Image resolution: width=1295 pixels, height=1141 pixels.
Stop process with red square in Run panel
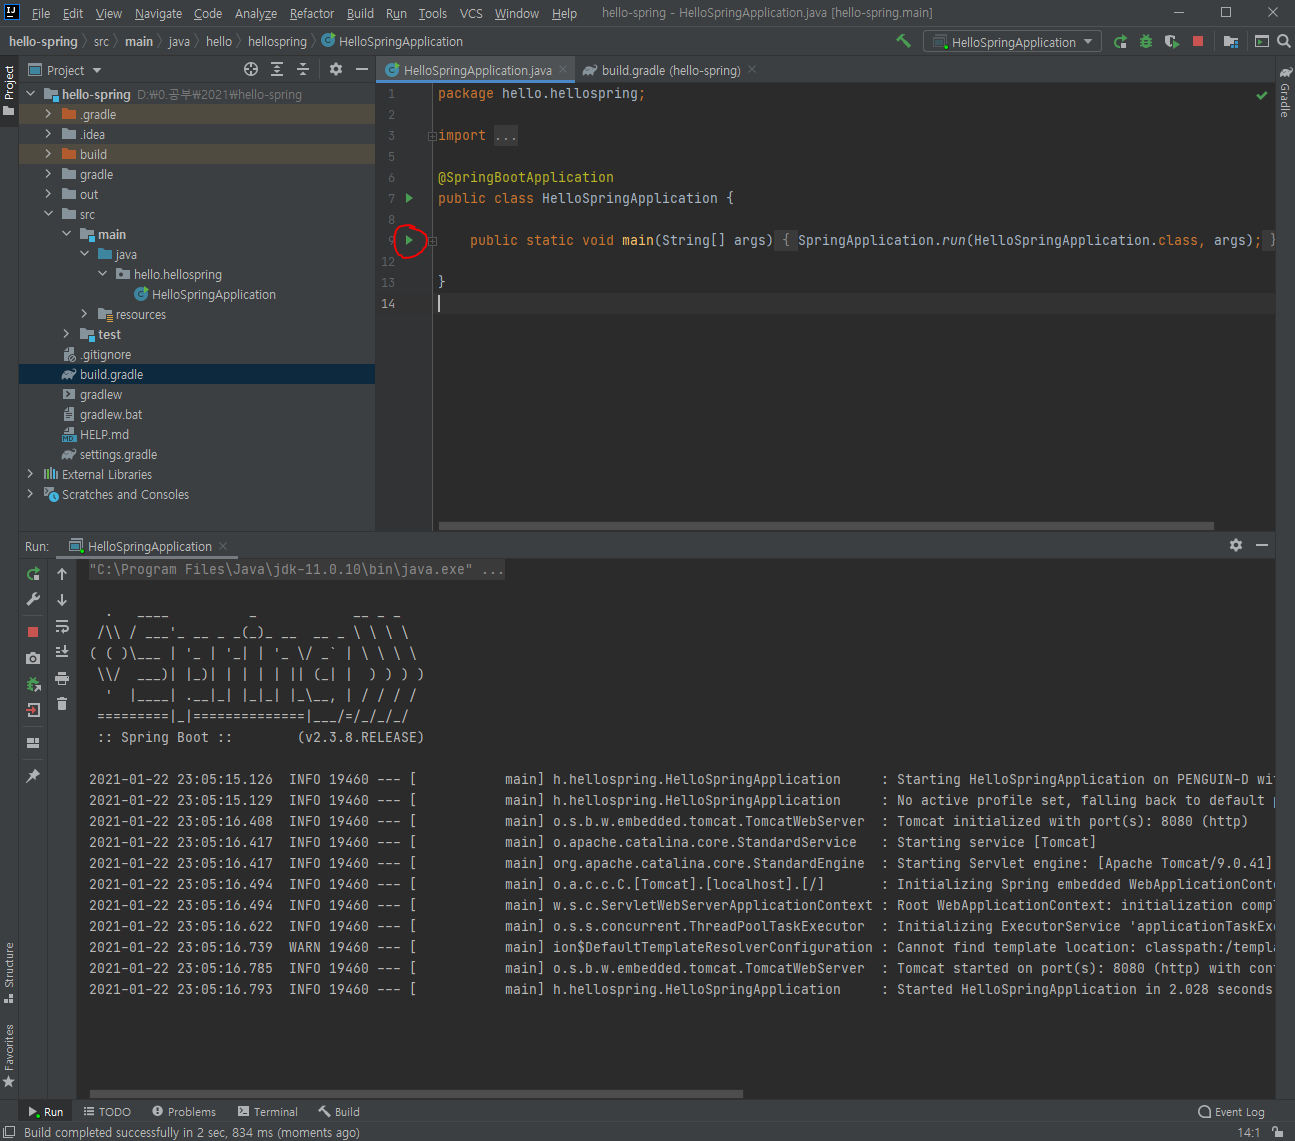click(33, 632)
